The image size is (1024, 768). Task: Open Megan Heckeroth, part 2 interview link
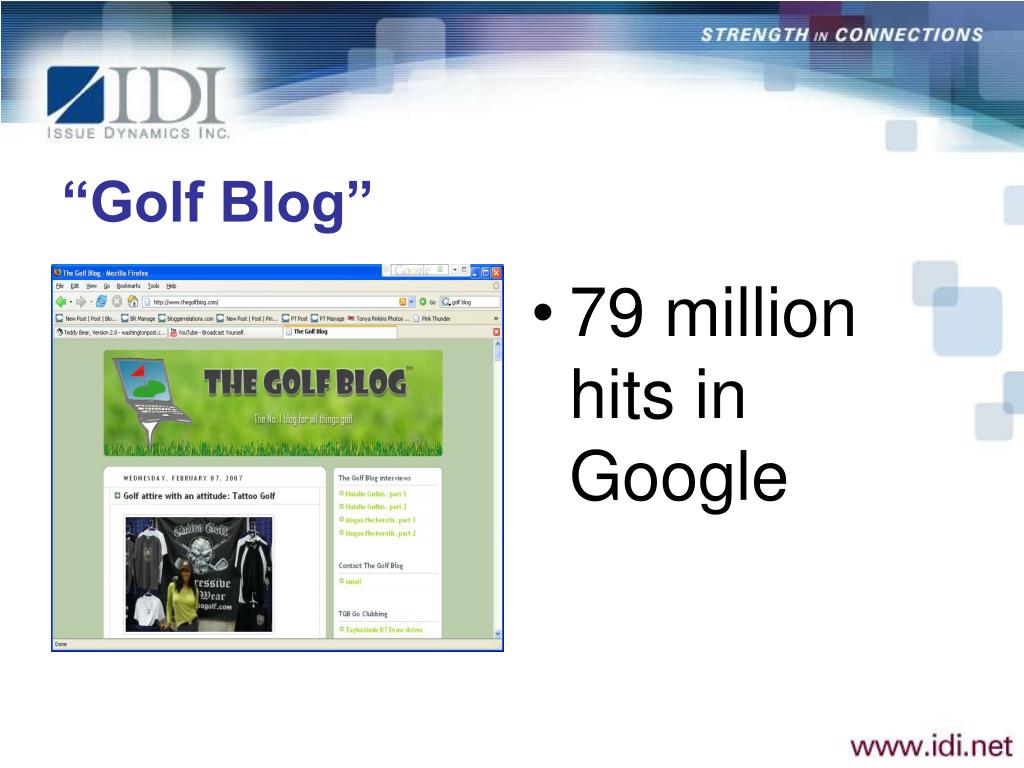(x=380, y=533)
